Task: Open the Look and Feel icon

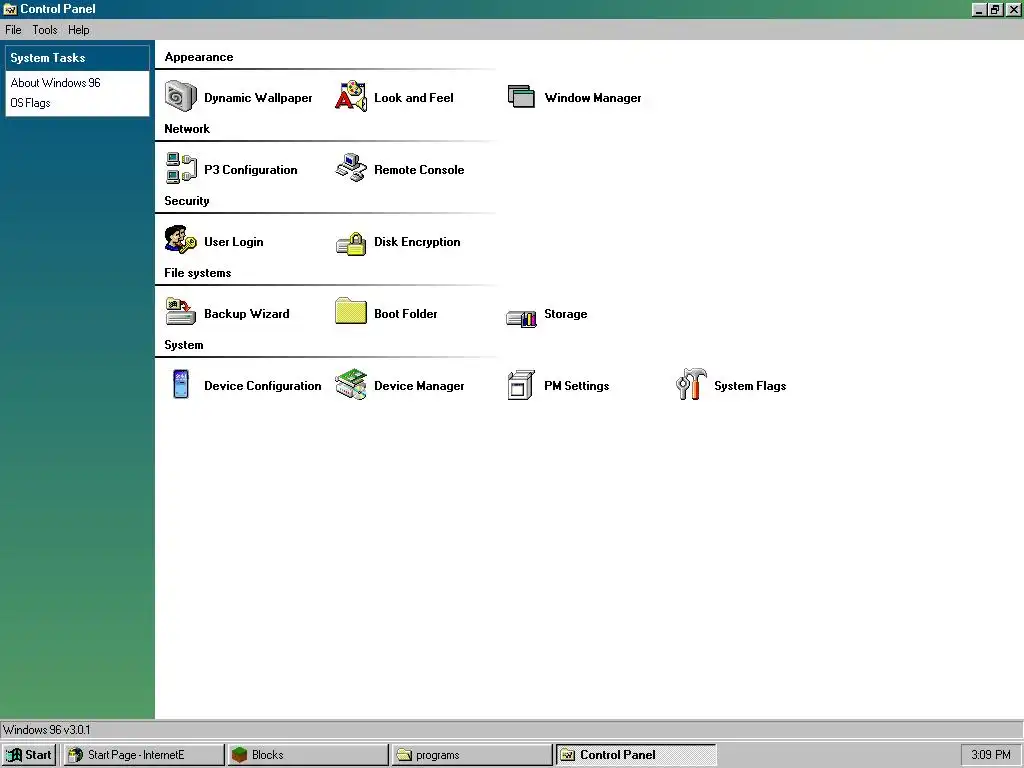Action: tap(351, 97)
